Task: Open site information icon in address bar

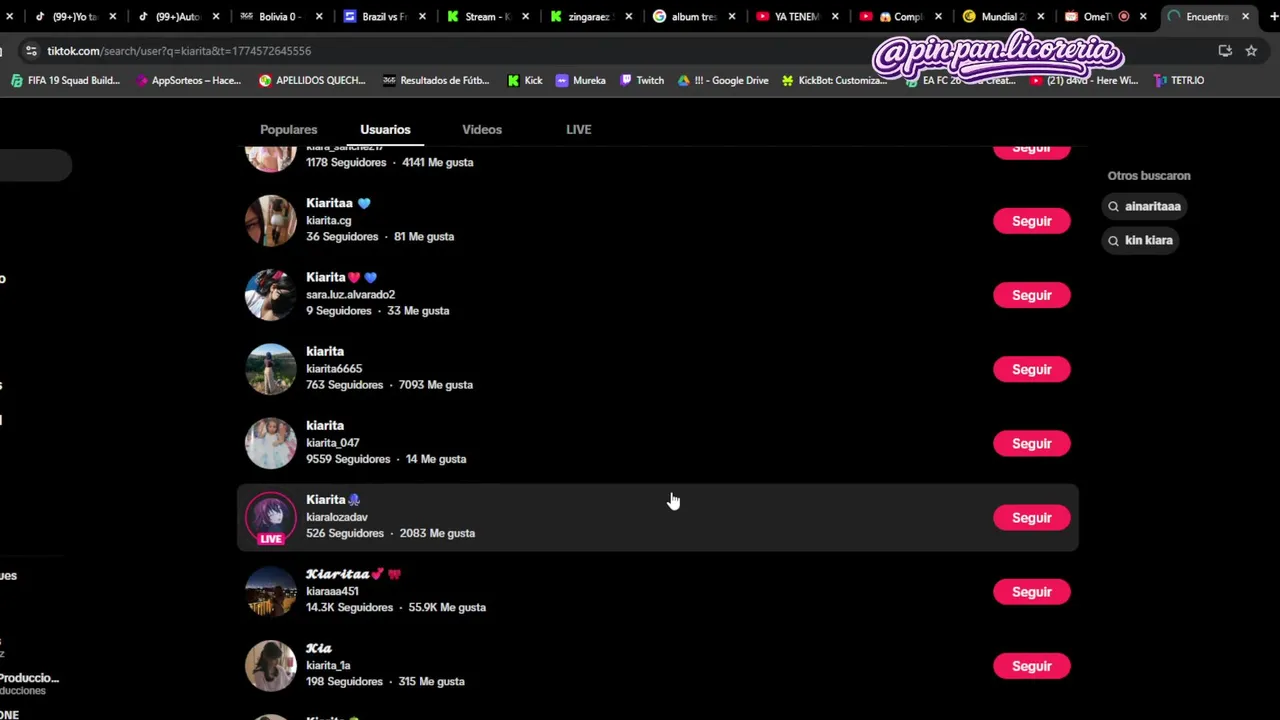Action: pos(31,51)
